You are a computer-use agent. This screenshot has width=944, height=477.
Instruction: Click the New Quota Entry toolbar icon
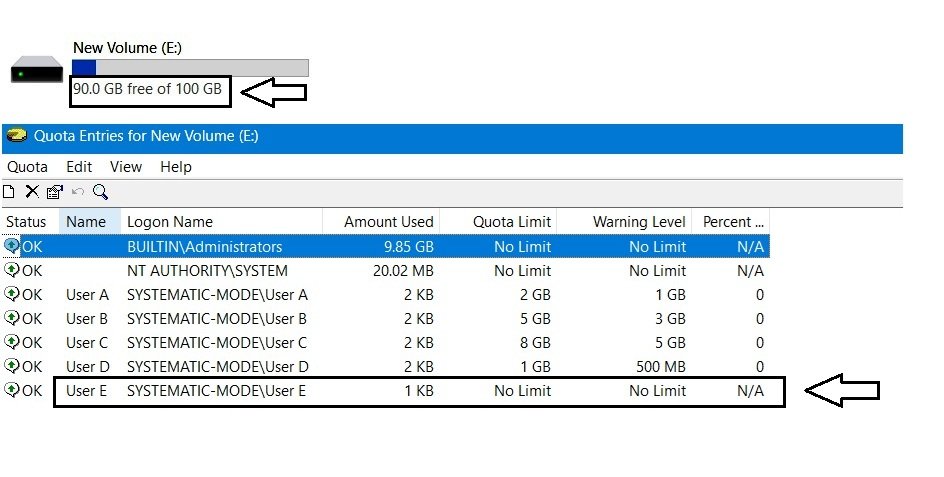[8, 192]
